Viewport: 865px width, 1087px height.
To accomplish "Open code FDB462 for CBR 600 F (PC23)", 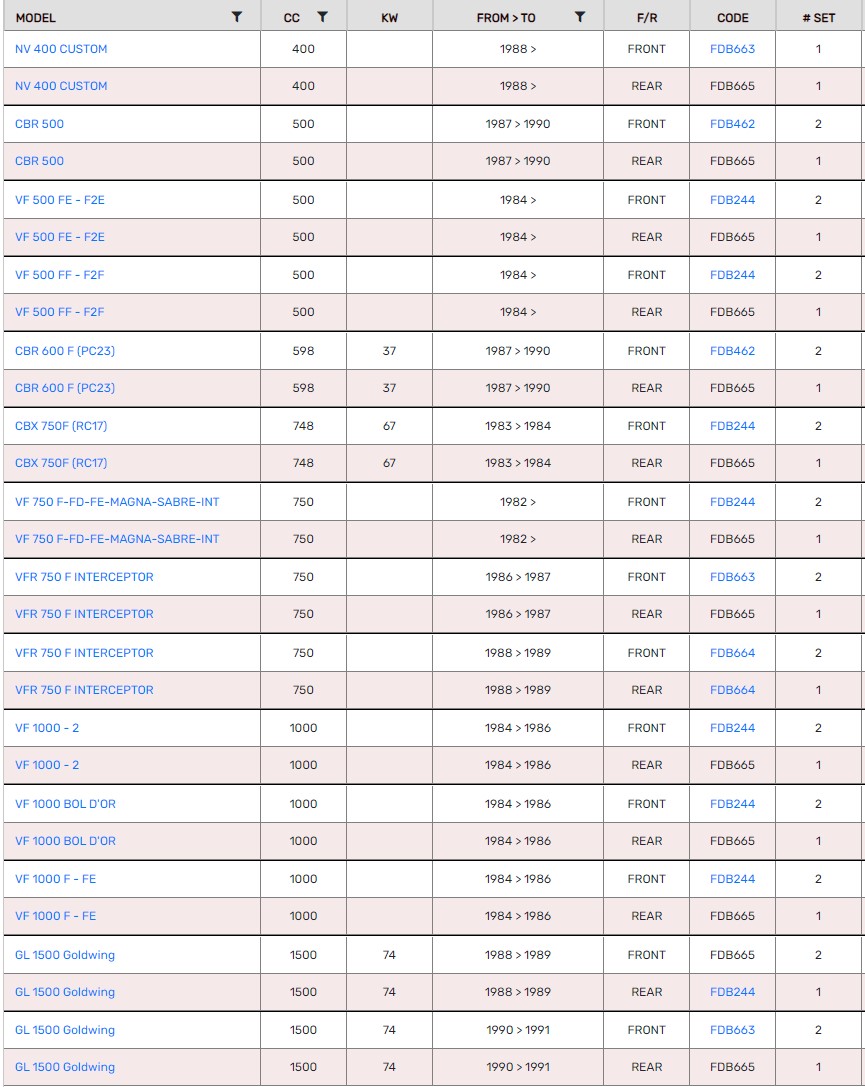I will coord(733,351).
